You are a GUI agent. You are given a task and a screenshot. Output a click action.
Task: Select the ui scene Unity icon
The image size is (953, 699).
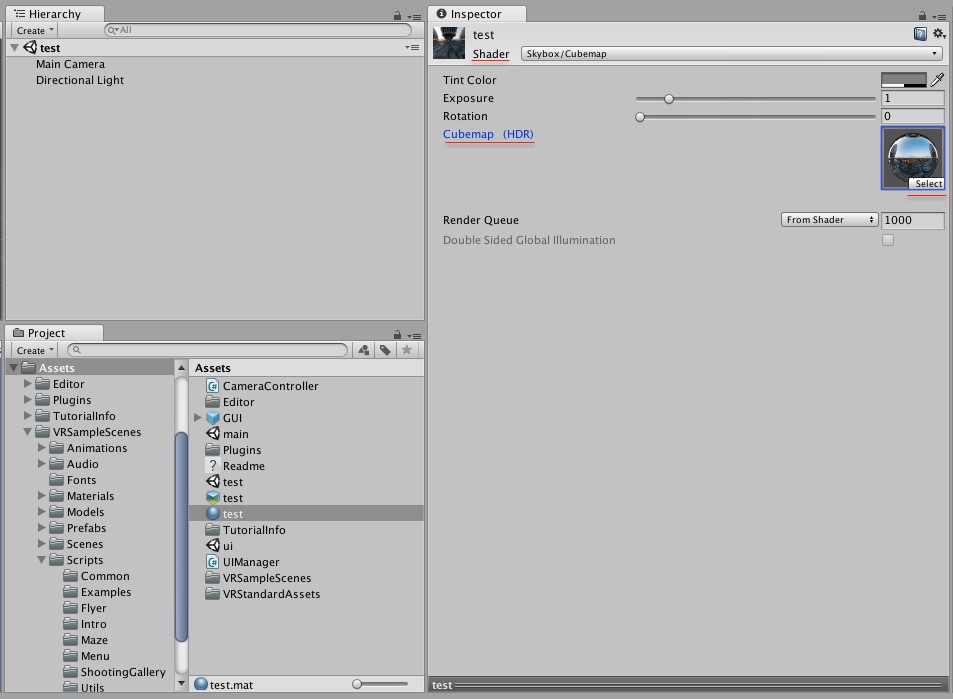[x=212, y=546]
